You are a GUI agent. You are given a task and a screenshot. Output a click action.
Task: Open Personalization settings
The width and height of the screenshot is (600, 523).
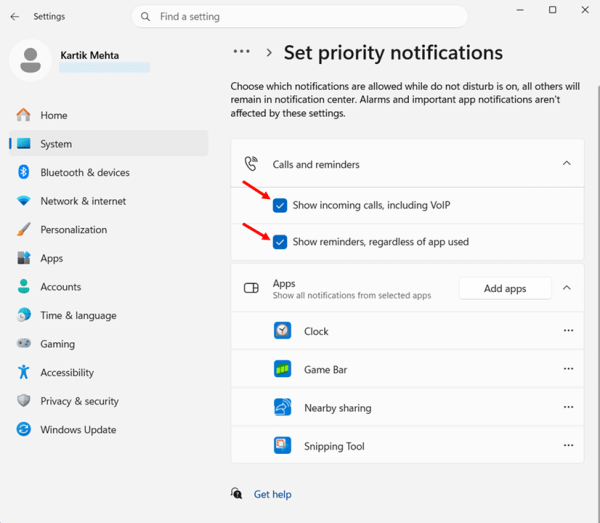tap(109, 230)
